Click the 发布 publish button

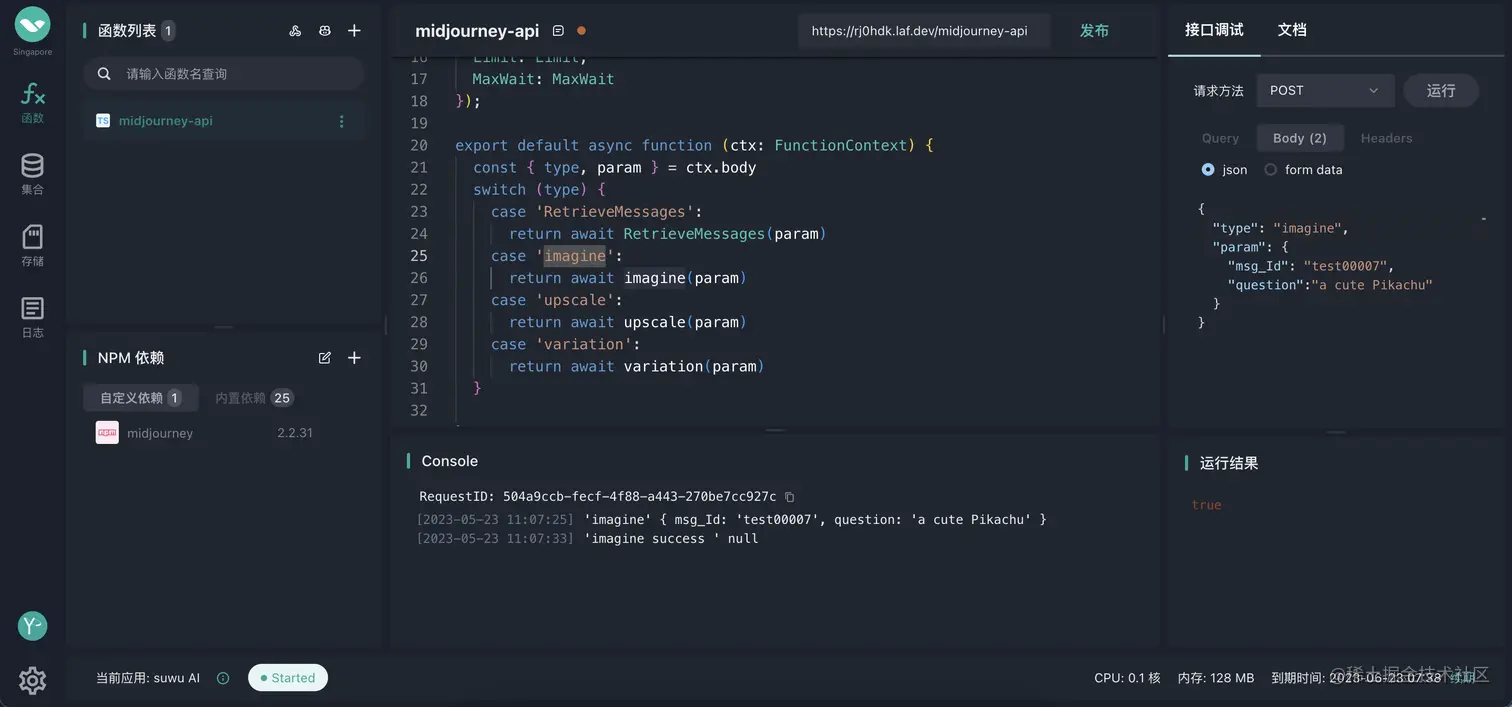pyautogui.click(x=1094, y=31)
